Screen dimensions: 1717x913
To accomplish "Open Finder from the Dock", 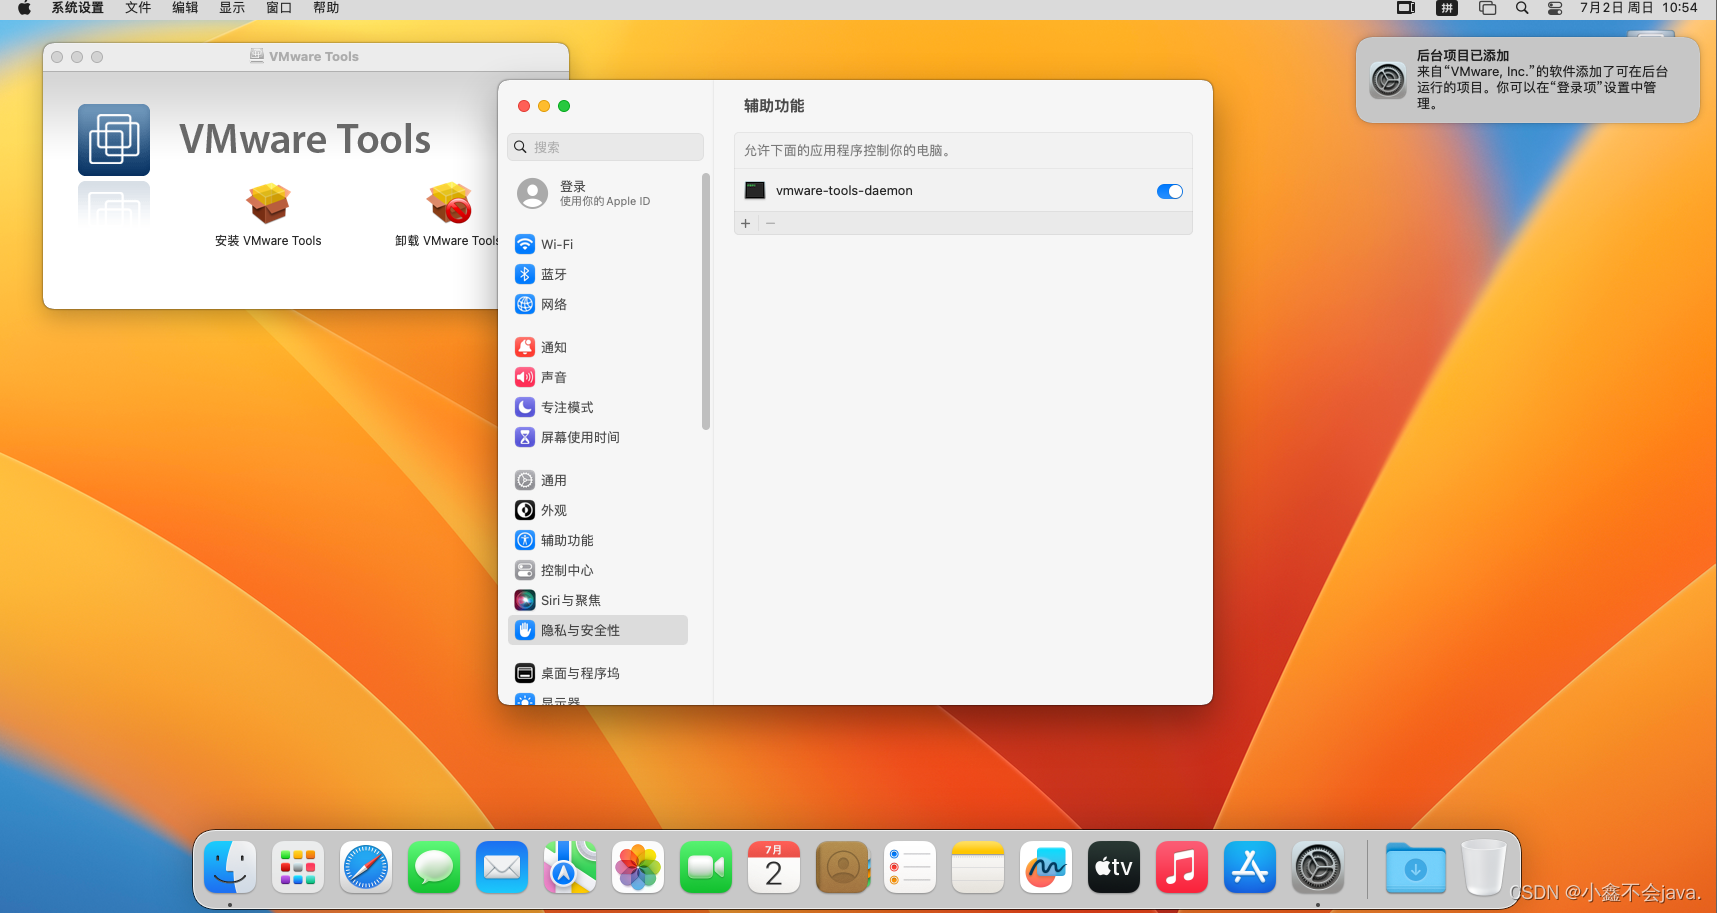I will point(230,867).
